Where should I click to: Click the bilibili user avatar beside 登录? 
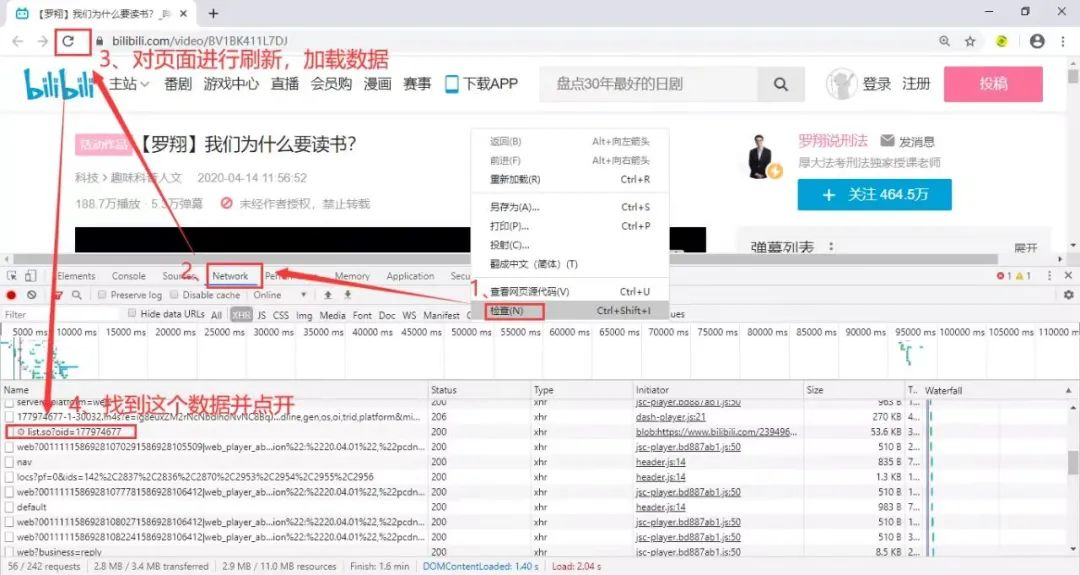click(841, 84)
